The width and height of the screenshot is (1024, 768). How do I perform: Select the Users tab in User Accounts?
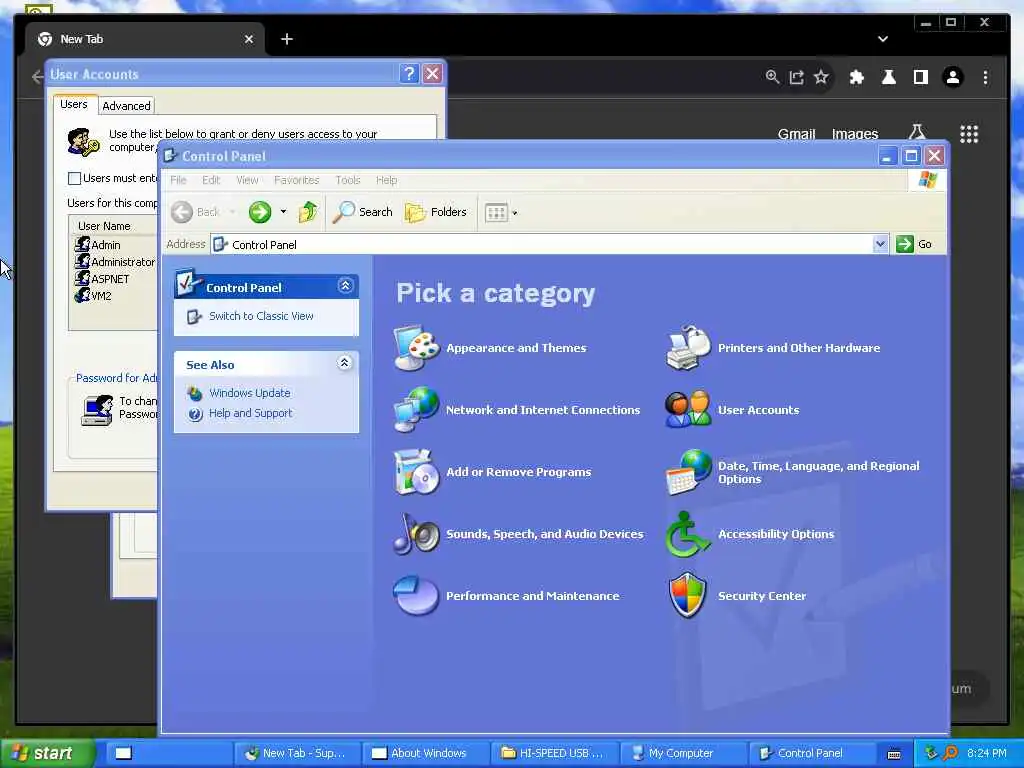point(74,104)
